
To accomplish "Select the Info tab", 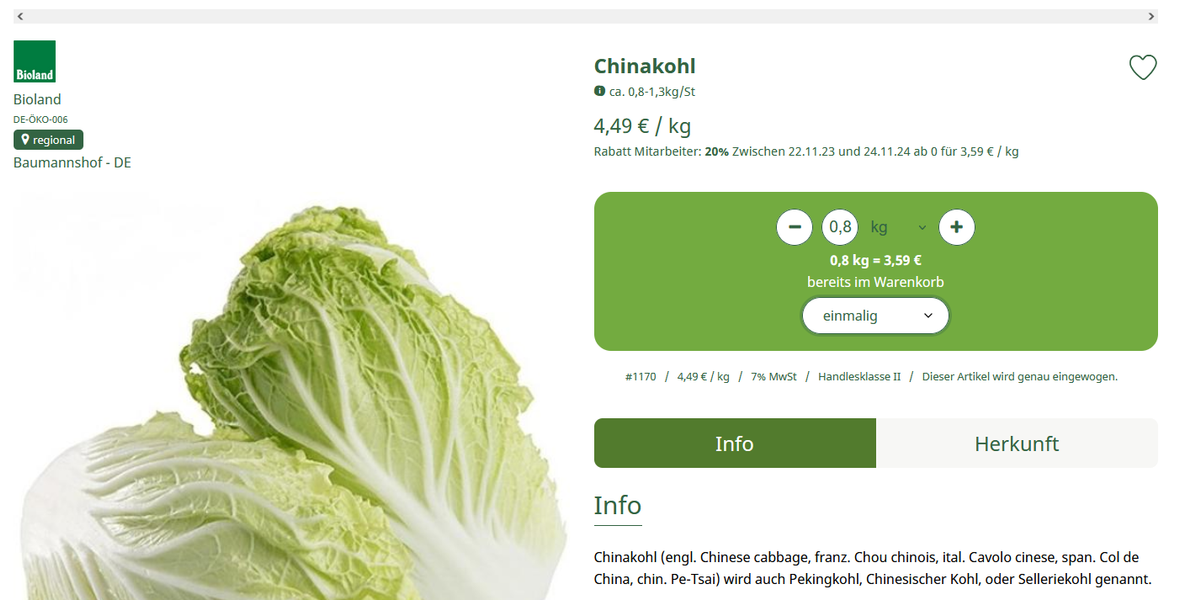I will [735, 444].
